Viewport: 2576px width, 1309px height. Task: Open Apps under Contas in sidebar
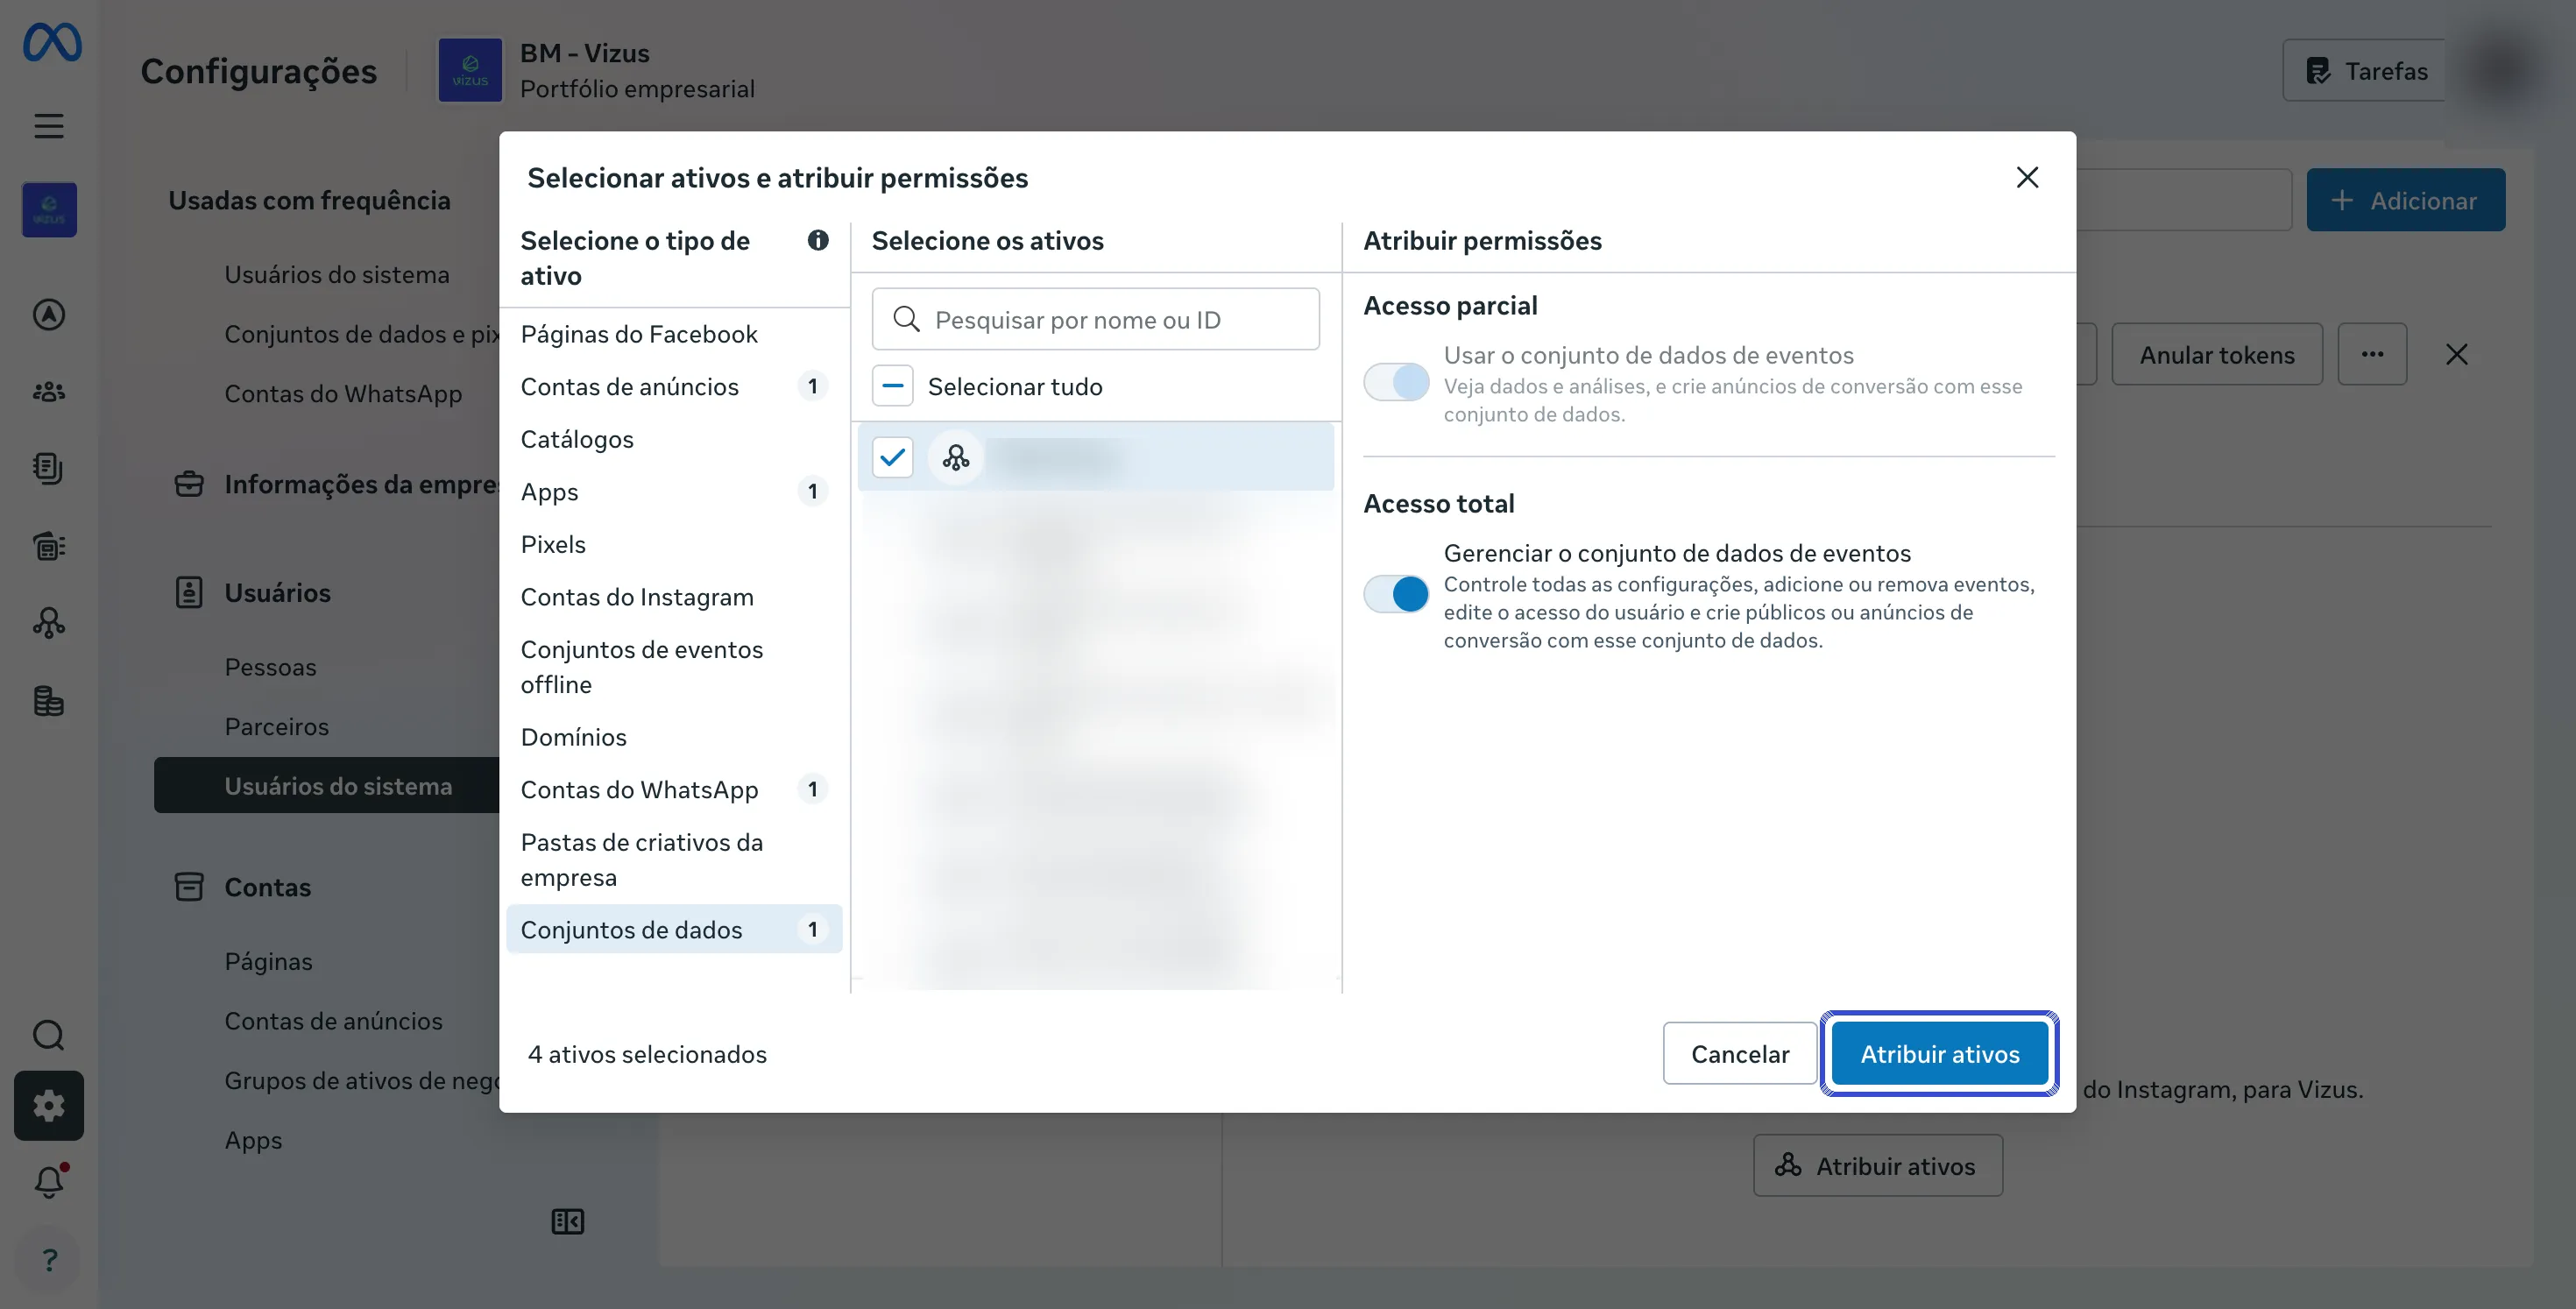click(x=253, y=1141)
